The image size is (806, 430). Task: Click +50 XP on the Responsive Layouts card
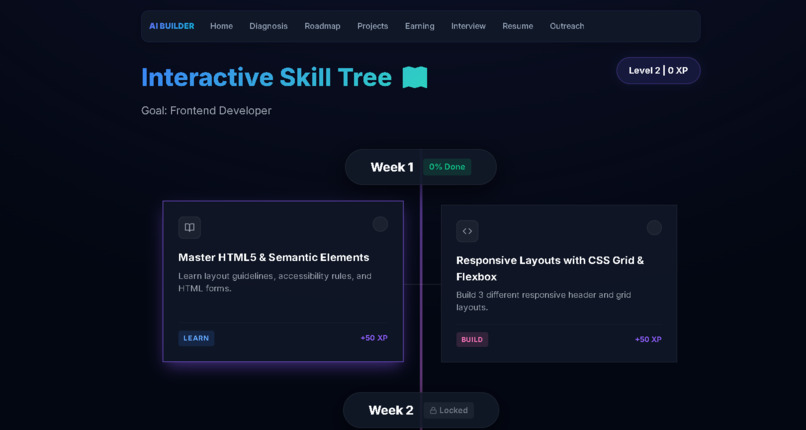tap(648, 340)
